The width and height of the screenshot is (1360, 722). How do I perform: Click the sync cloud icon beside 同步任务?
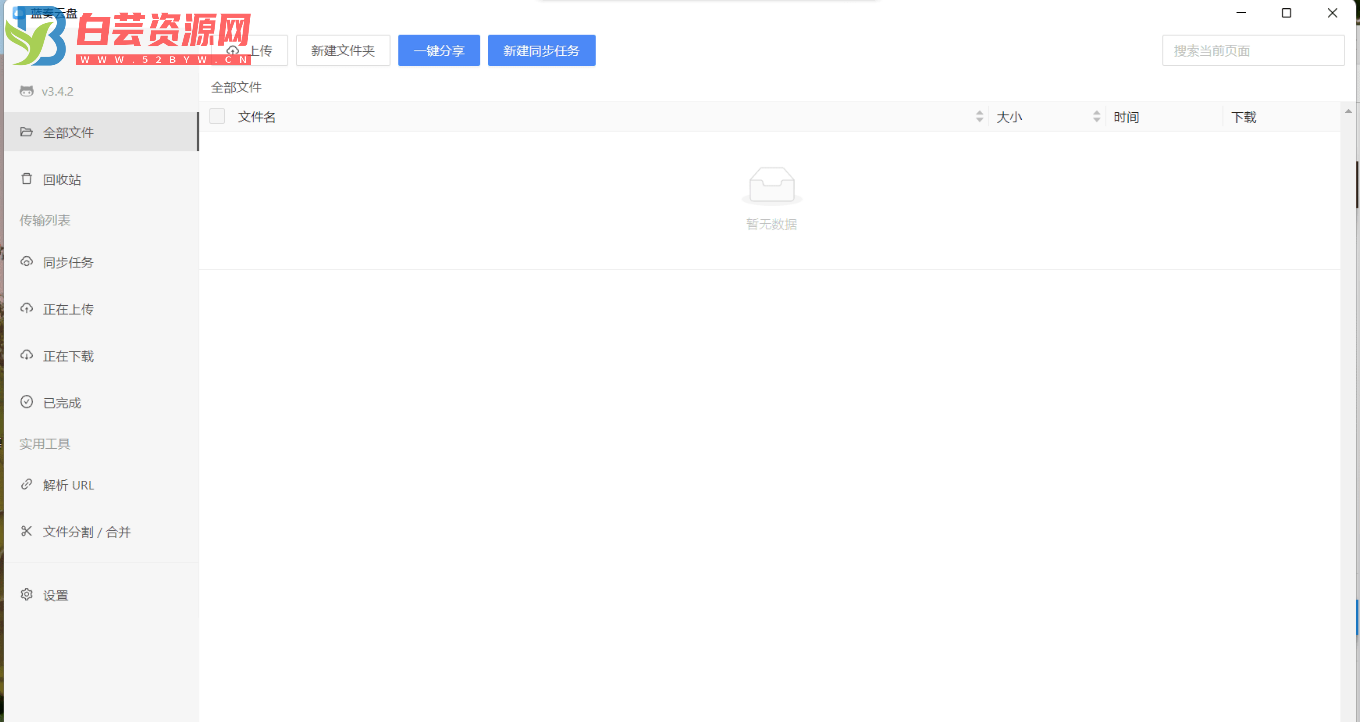click(27, 262)
